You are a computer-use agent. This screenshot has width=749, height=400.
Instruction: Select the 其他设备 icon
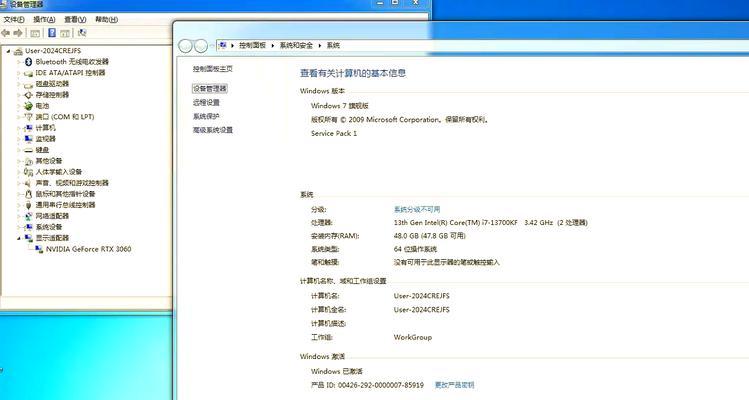28,161
